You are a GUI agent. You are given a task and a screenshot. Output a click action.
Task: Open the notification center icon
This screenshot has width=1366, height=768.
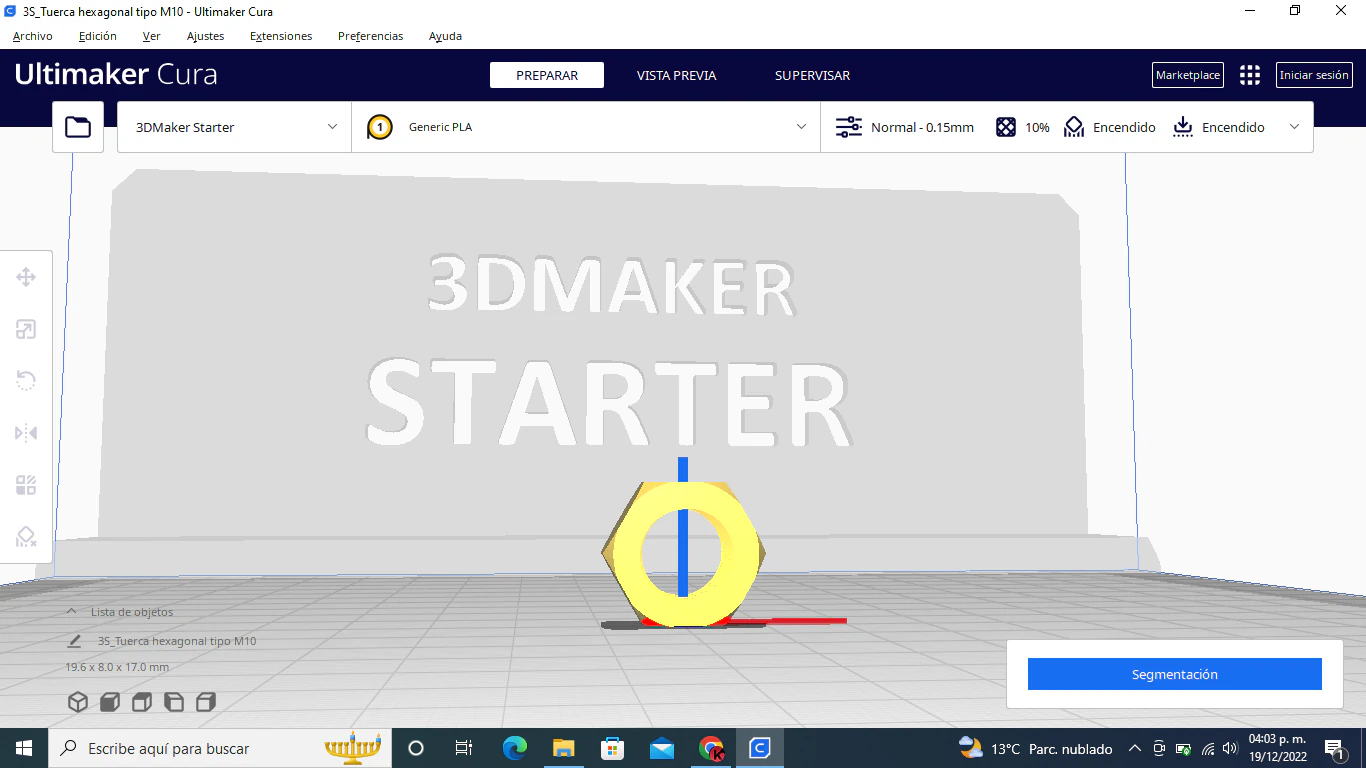[x=1334, y=748]
